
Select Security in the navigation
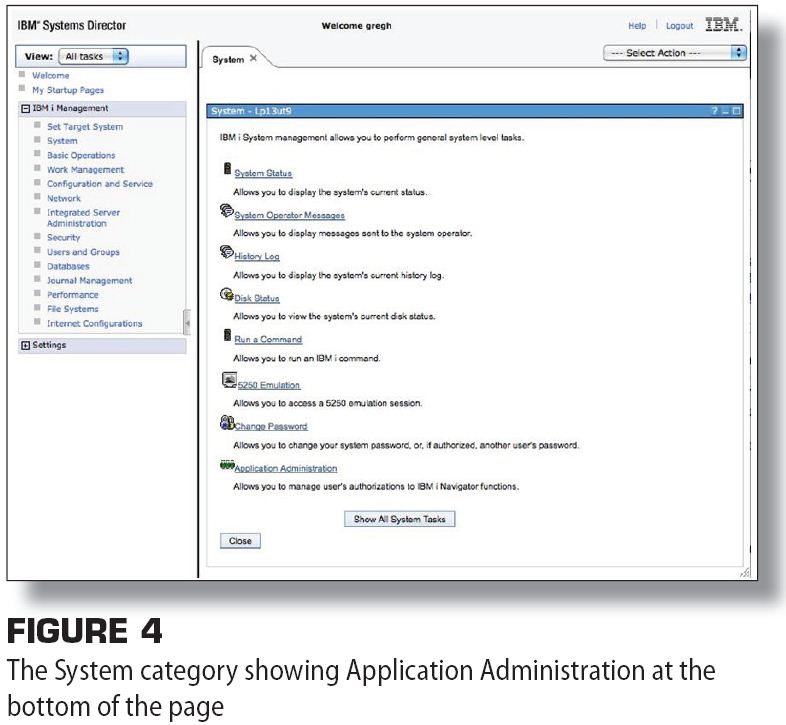tap(63, 238)
